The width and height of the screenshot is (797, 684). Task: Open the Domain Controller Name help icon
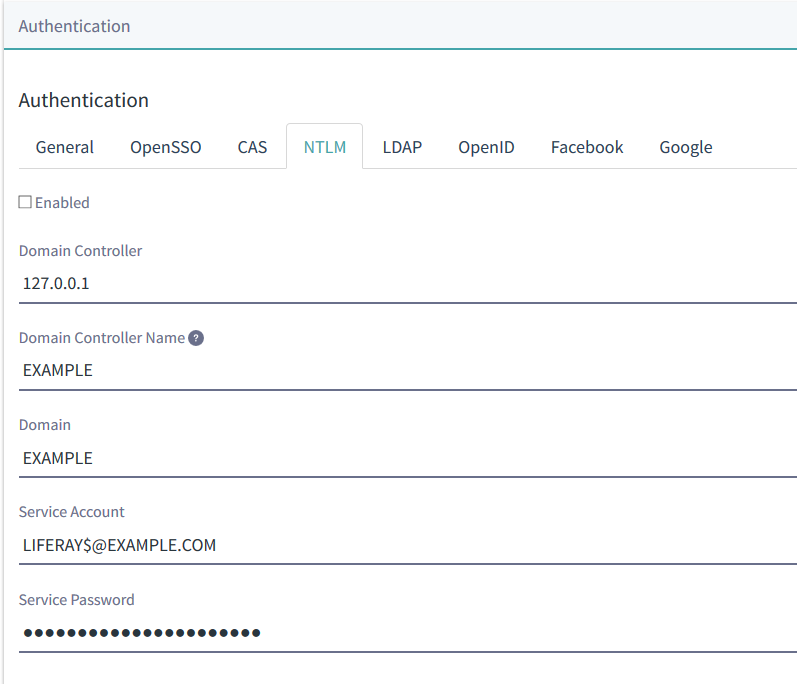[196, 338]
